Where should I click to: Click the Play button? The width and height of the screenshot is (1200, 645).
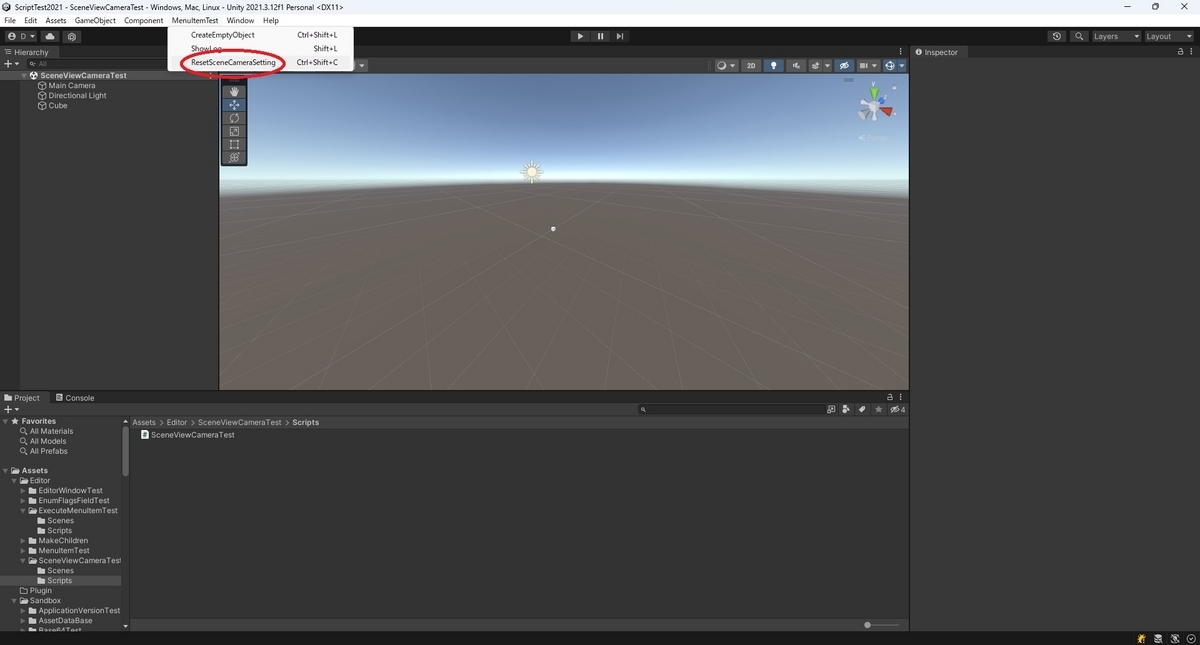coord(580,36)
